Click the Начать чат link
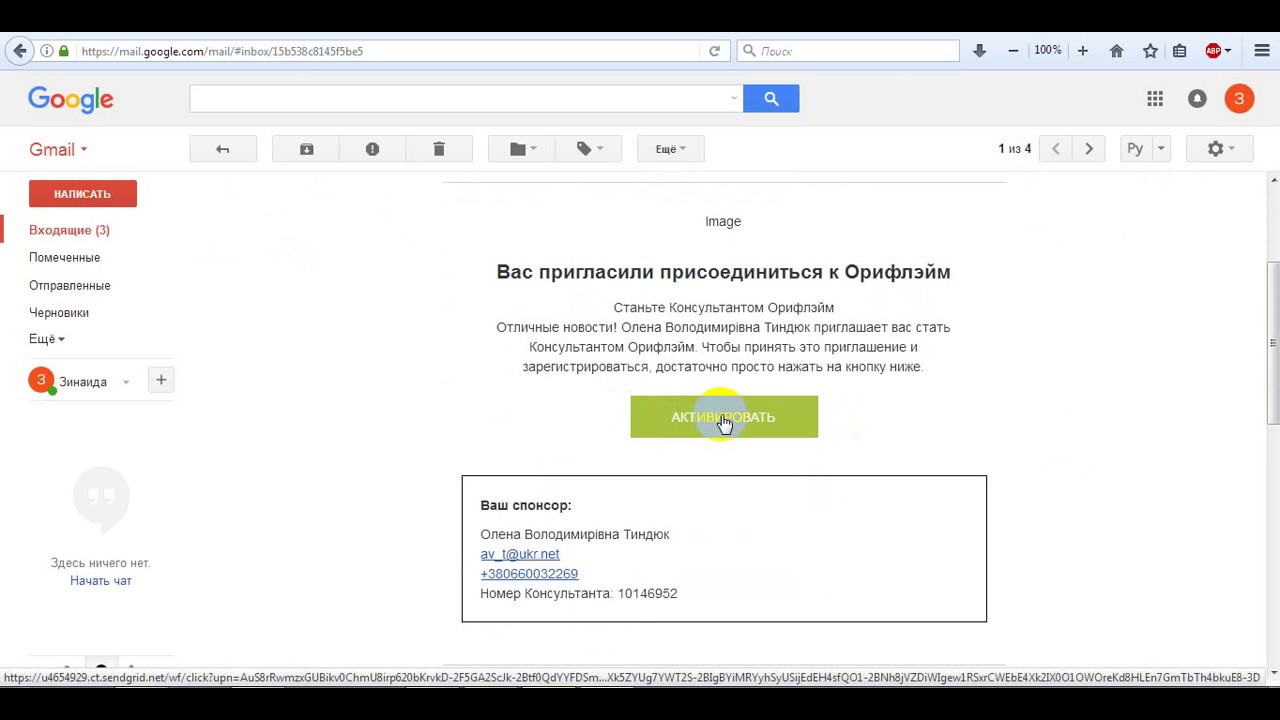The height and width of the screenshot is (720, 1280). click(x=101, y=581)
